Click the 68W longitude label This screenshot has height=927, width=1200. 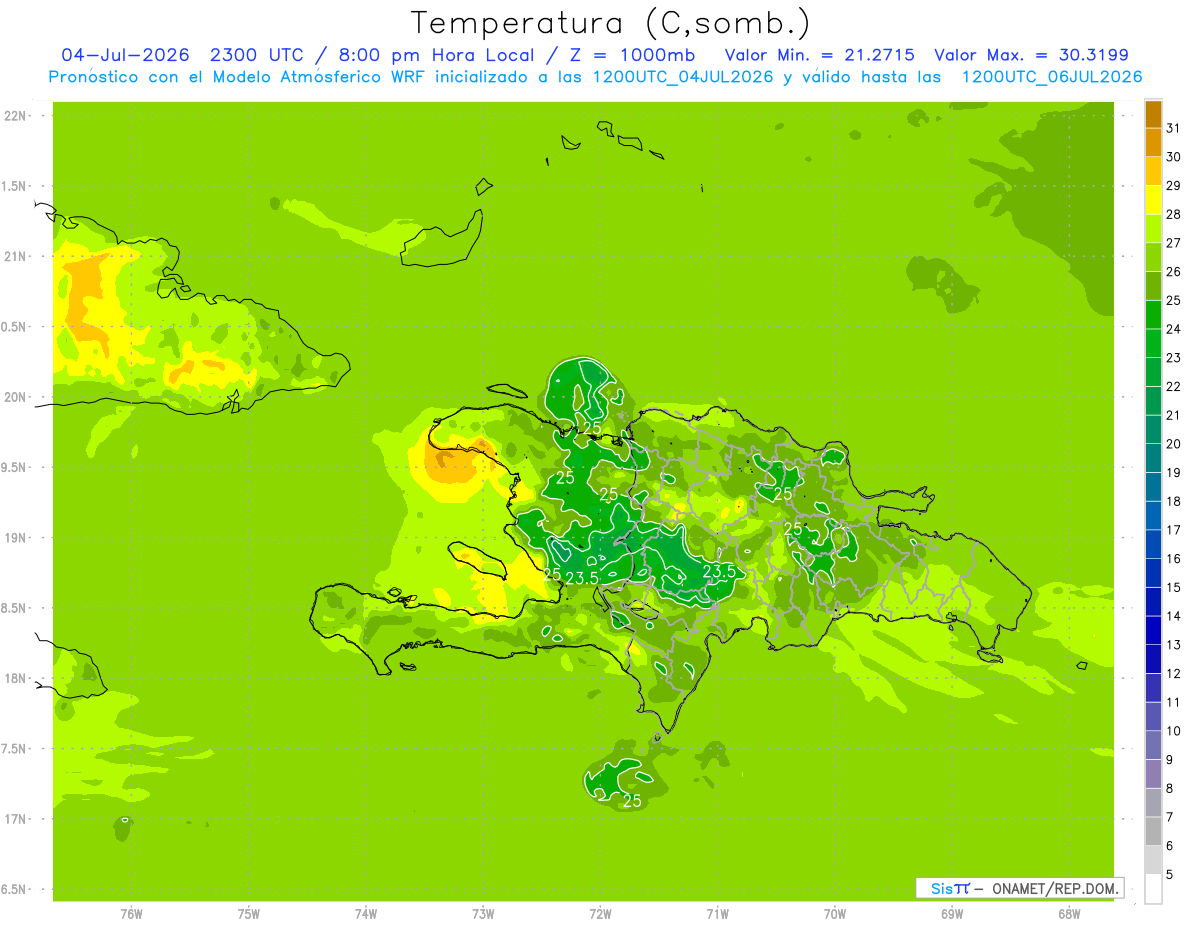[1069, 914]
